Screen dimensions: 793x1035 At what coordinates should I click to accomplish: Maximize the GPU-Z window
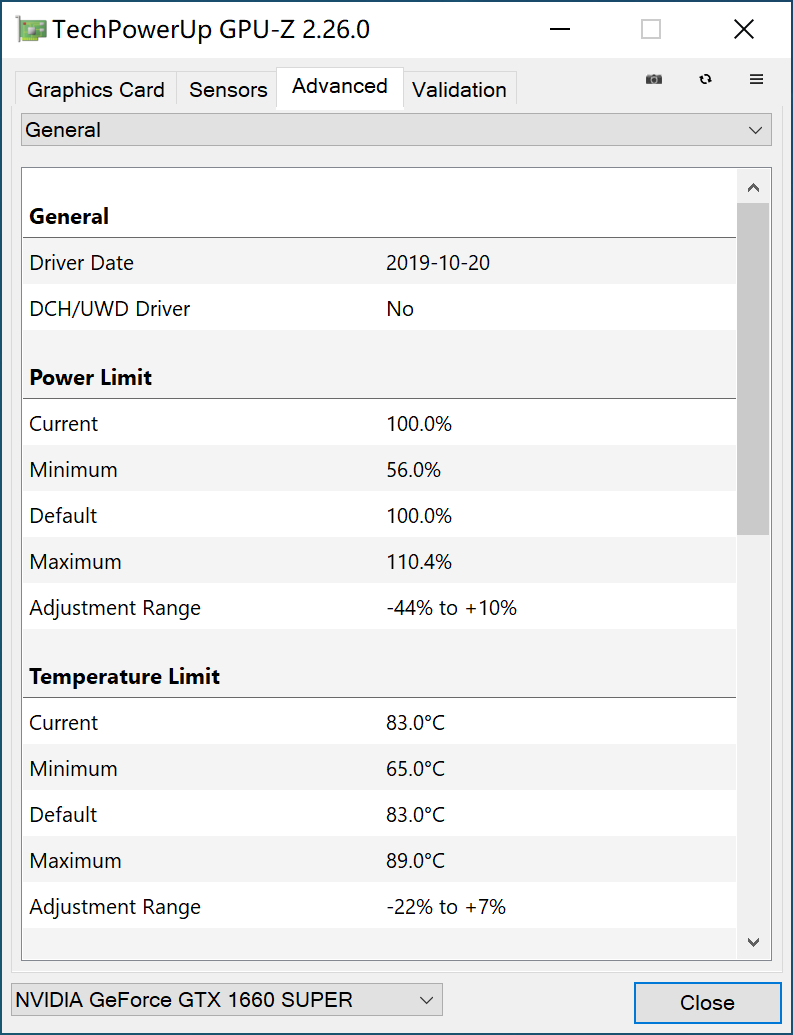[651, 30]
